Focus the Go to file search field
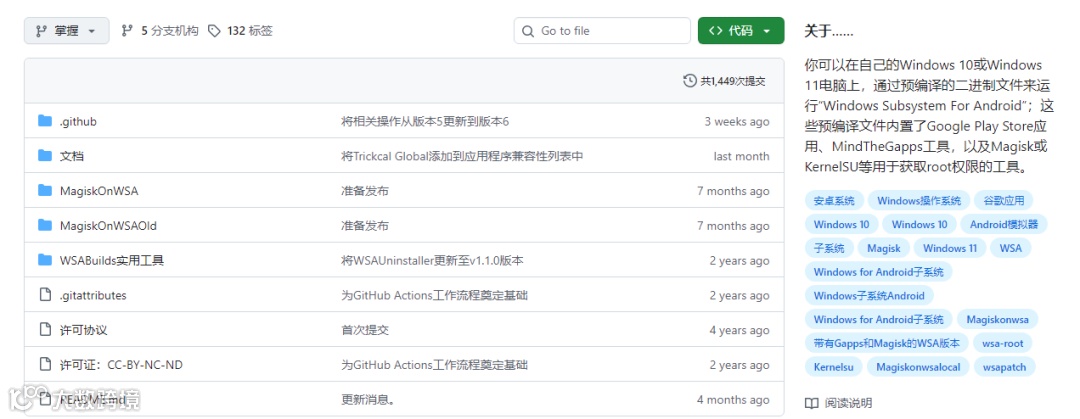Viewport: 1080px width, 419px height. [x=602, y=31]
